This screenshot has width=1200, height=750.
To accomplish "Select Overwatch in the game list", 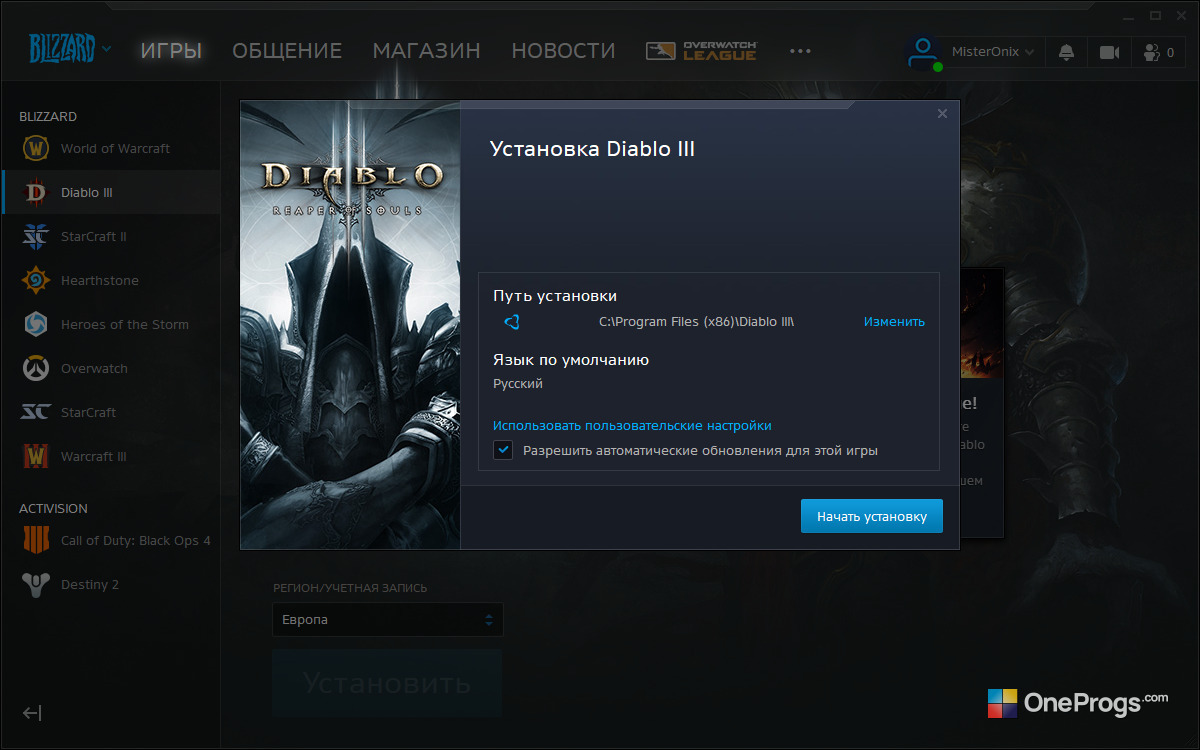I will 110,368.
